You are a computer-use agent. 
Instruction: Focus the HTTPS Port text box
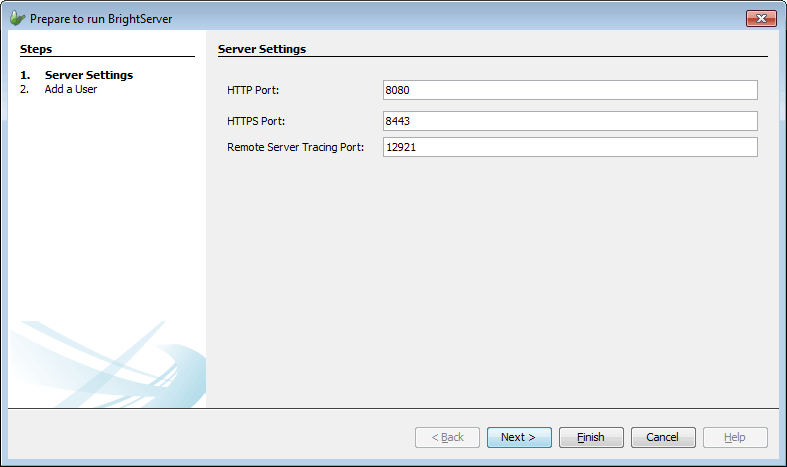coord(569,121)
